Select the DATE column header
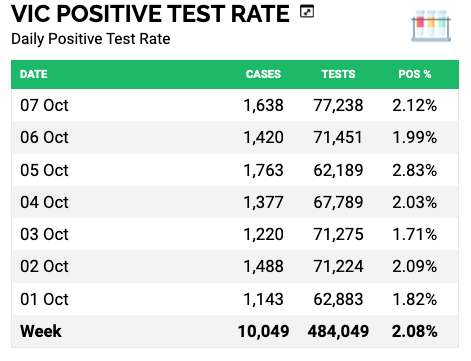 (x=34, y=74)
